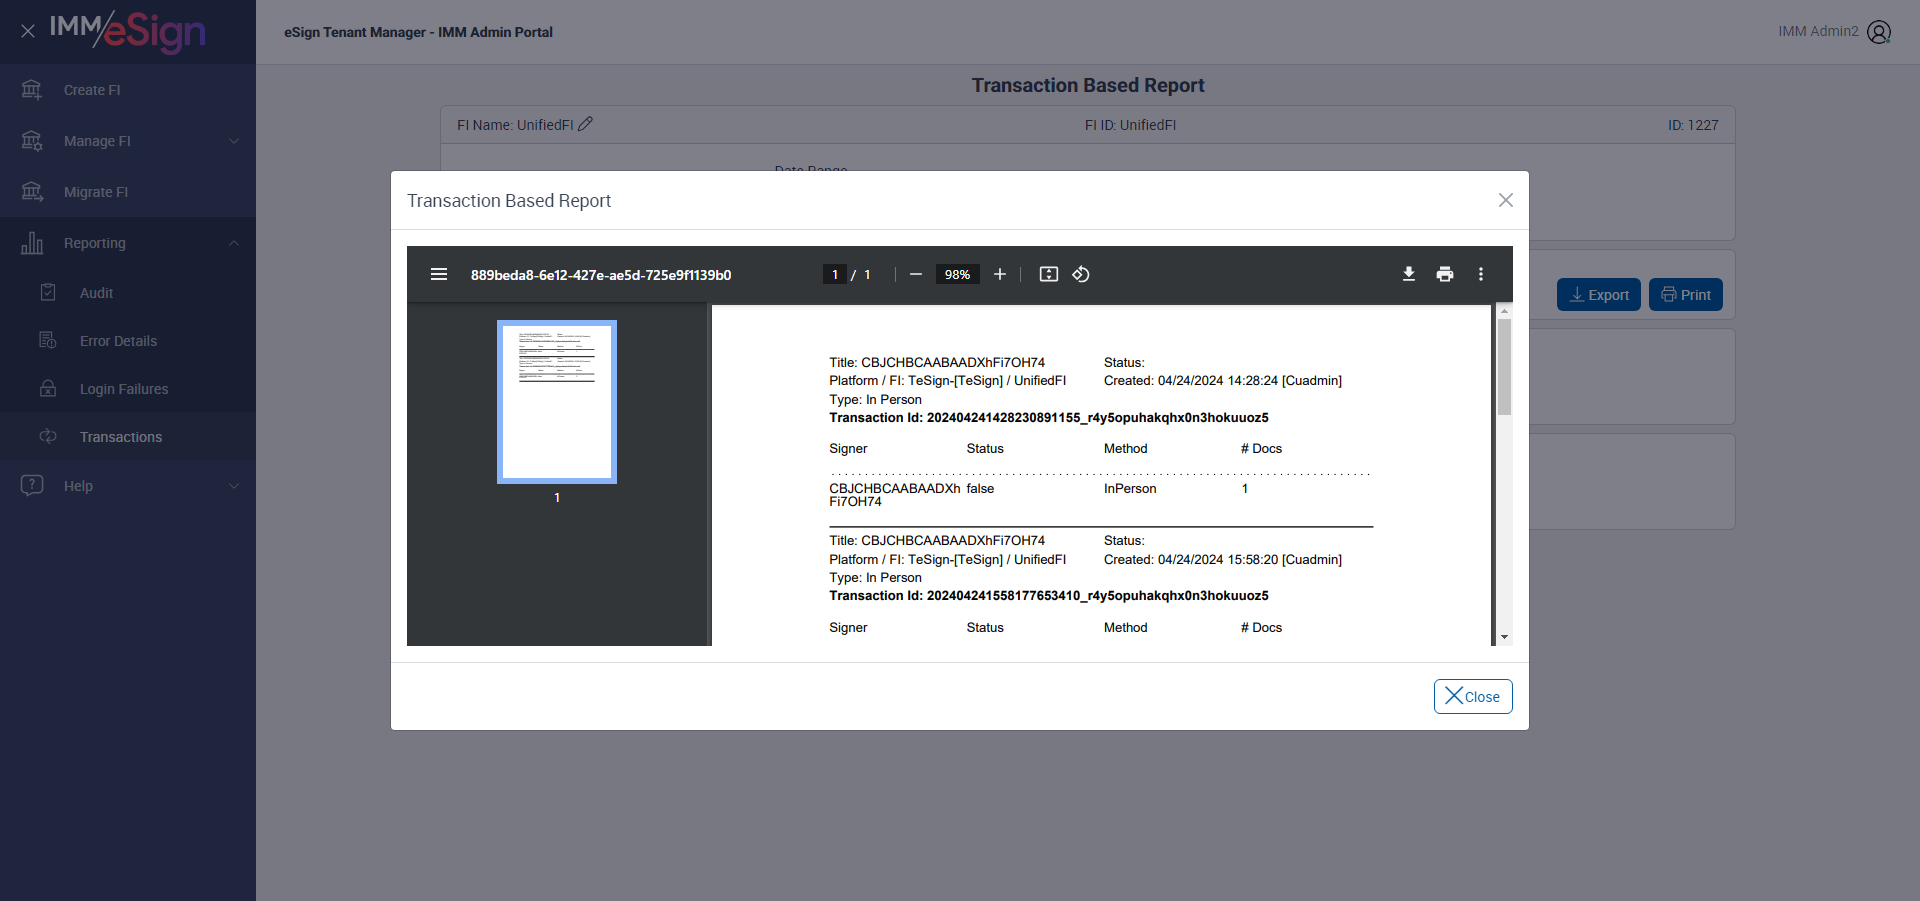Expand the Help submenu chevron

pos(234,486)
